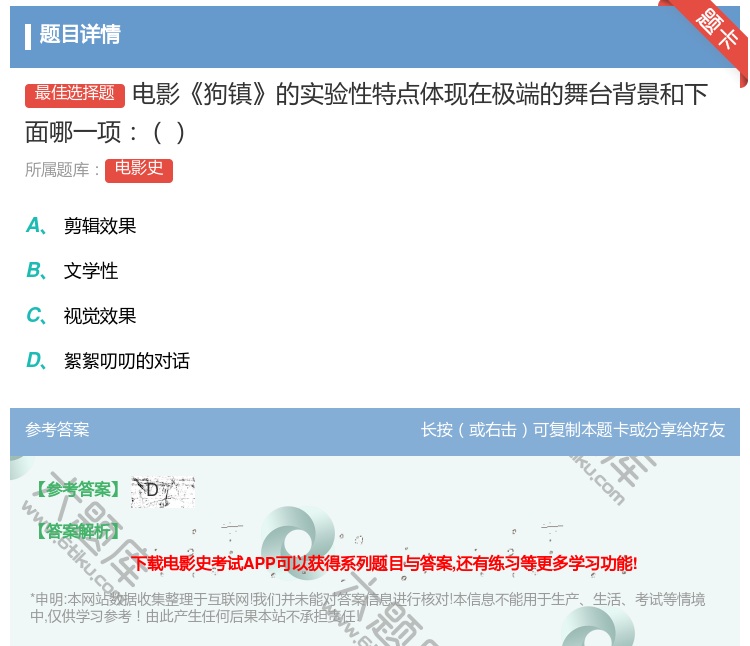Image resolution: width=750 pixels, height=646 pixels.
Task: Click the question text about 《狗镇》
Action: pyautogui.click(x=366, y=113)
